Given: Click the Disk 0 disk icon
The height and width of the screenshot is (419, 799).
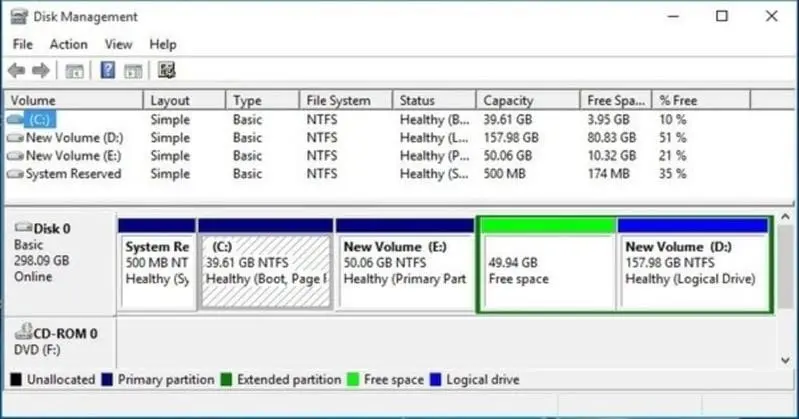Looking at the screenshot, I should [23, 227].
